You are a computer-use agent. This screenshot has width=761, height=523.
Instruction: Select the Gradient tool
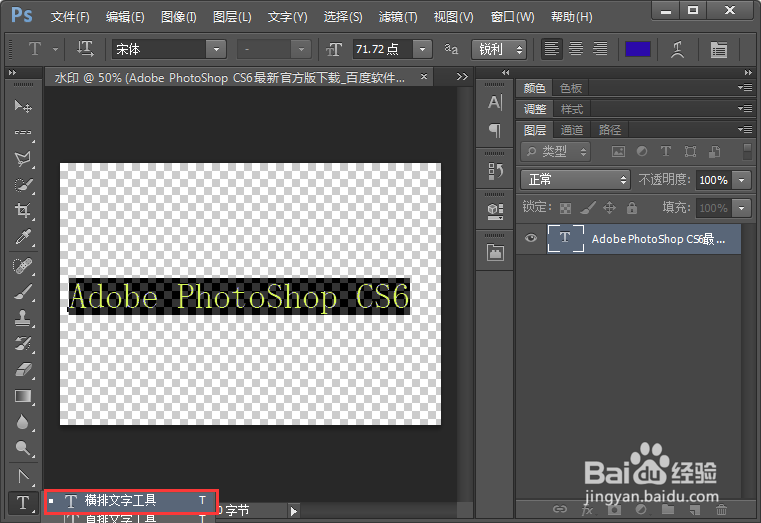[23, 396]
